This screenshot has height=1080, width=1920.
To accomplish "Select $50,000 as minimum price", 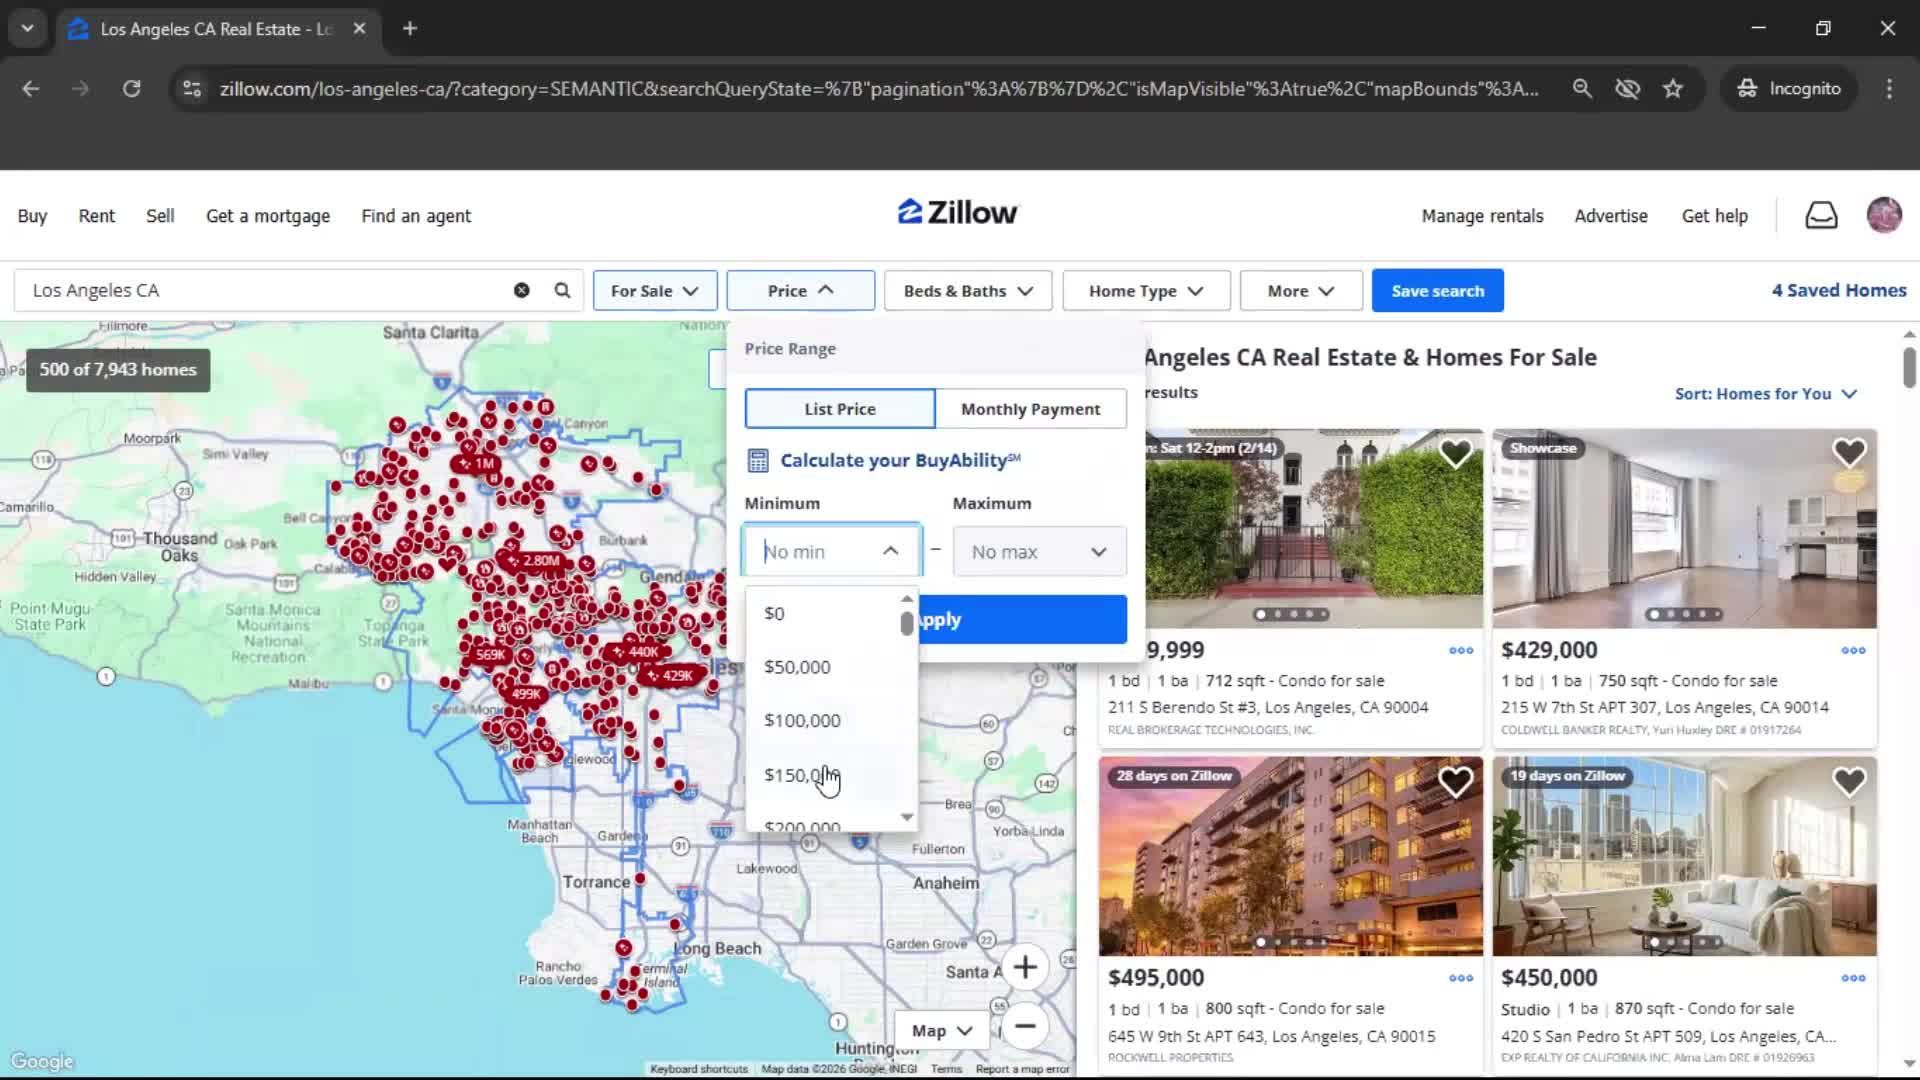I will coord(797,666).
